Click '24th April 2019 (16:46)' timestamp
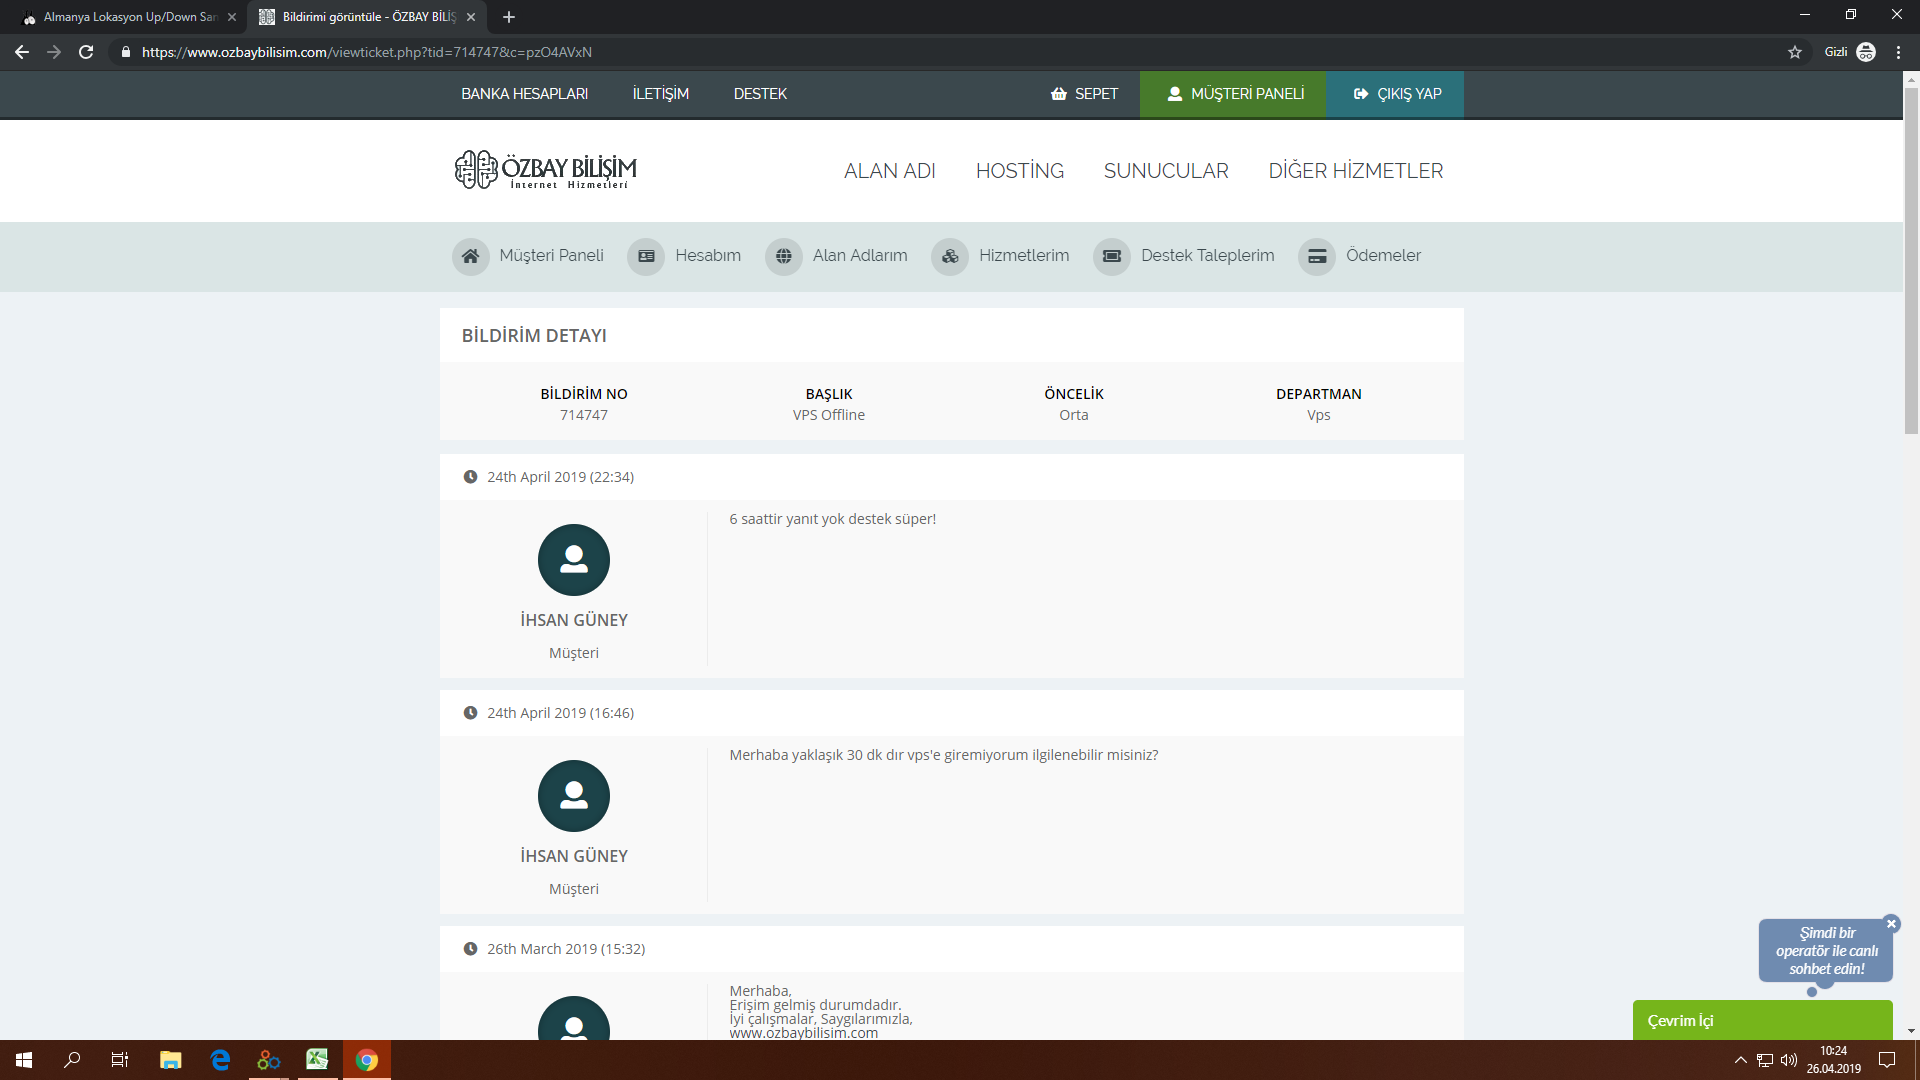Screen dimensions: 1920x1080 pyautogui.click(x=560, y=713)
